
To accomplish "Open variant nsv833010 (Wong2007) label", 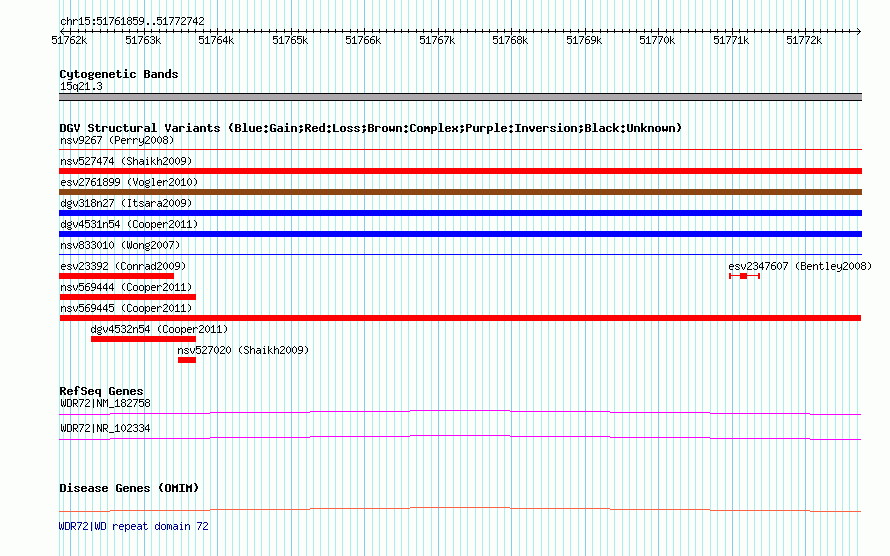I will click(120, 245).
